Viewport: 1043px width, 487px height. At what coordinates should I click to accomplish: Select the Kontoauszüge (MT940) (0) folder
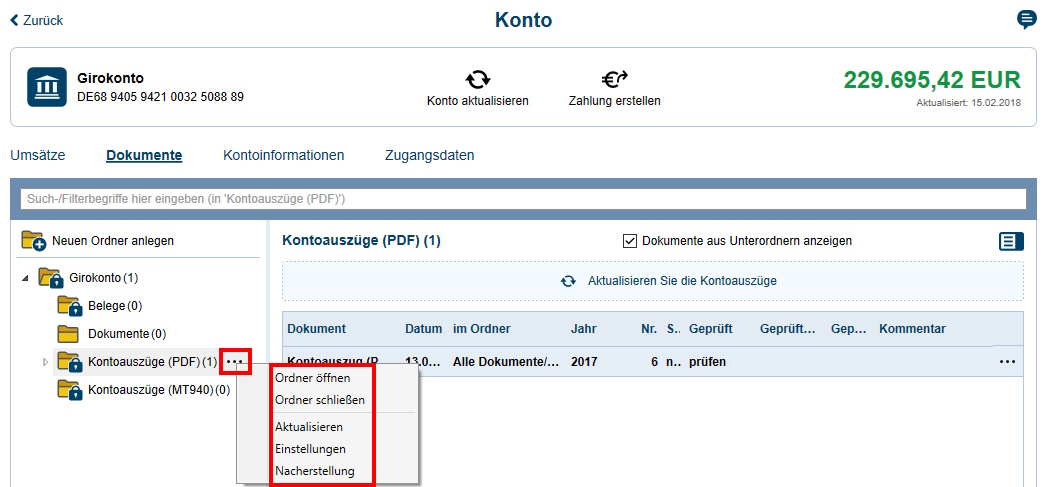click(x=159, y=390)
